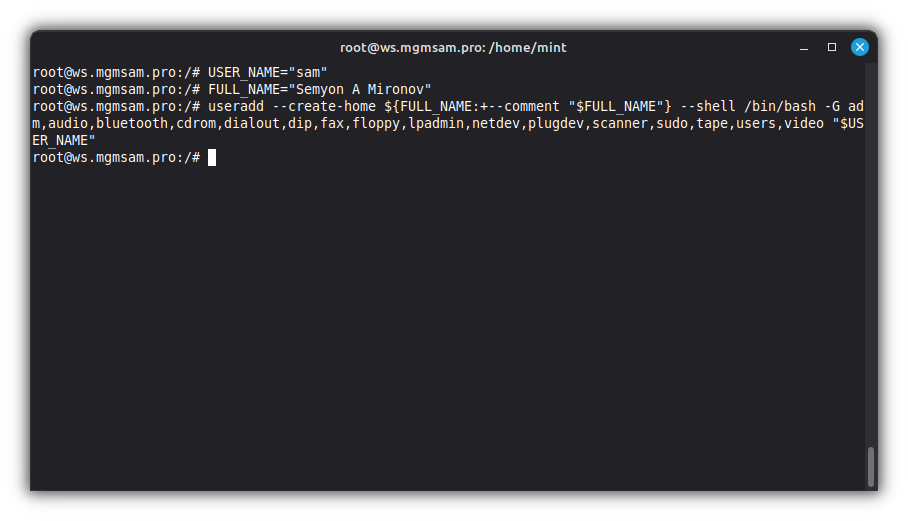Maximize the terminal window
Image resolution: width=908 pixels, height=521 pixels.
[x=831, y=47]
